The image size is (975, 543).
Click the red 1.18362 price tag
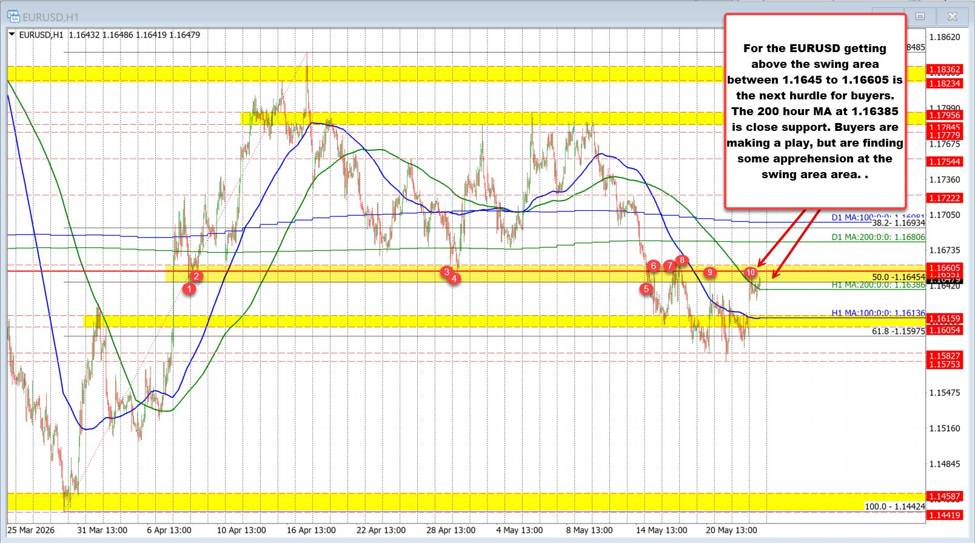[945, 70]
